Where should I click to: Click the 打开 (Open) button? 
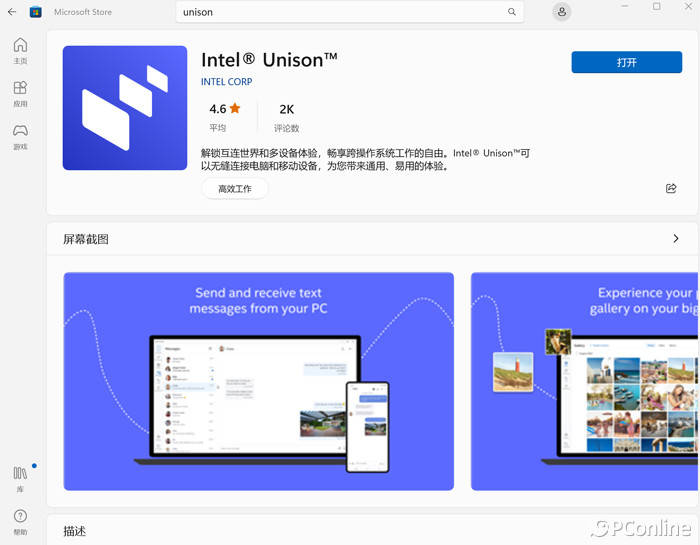(626, 62)
